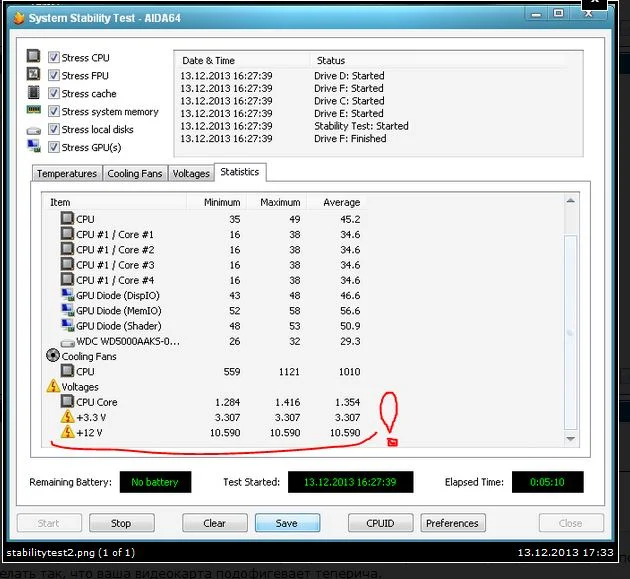Select the 'Drive C: Started' log entry
Screen dimensions: 630x579
coord(349,100)
